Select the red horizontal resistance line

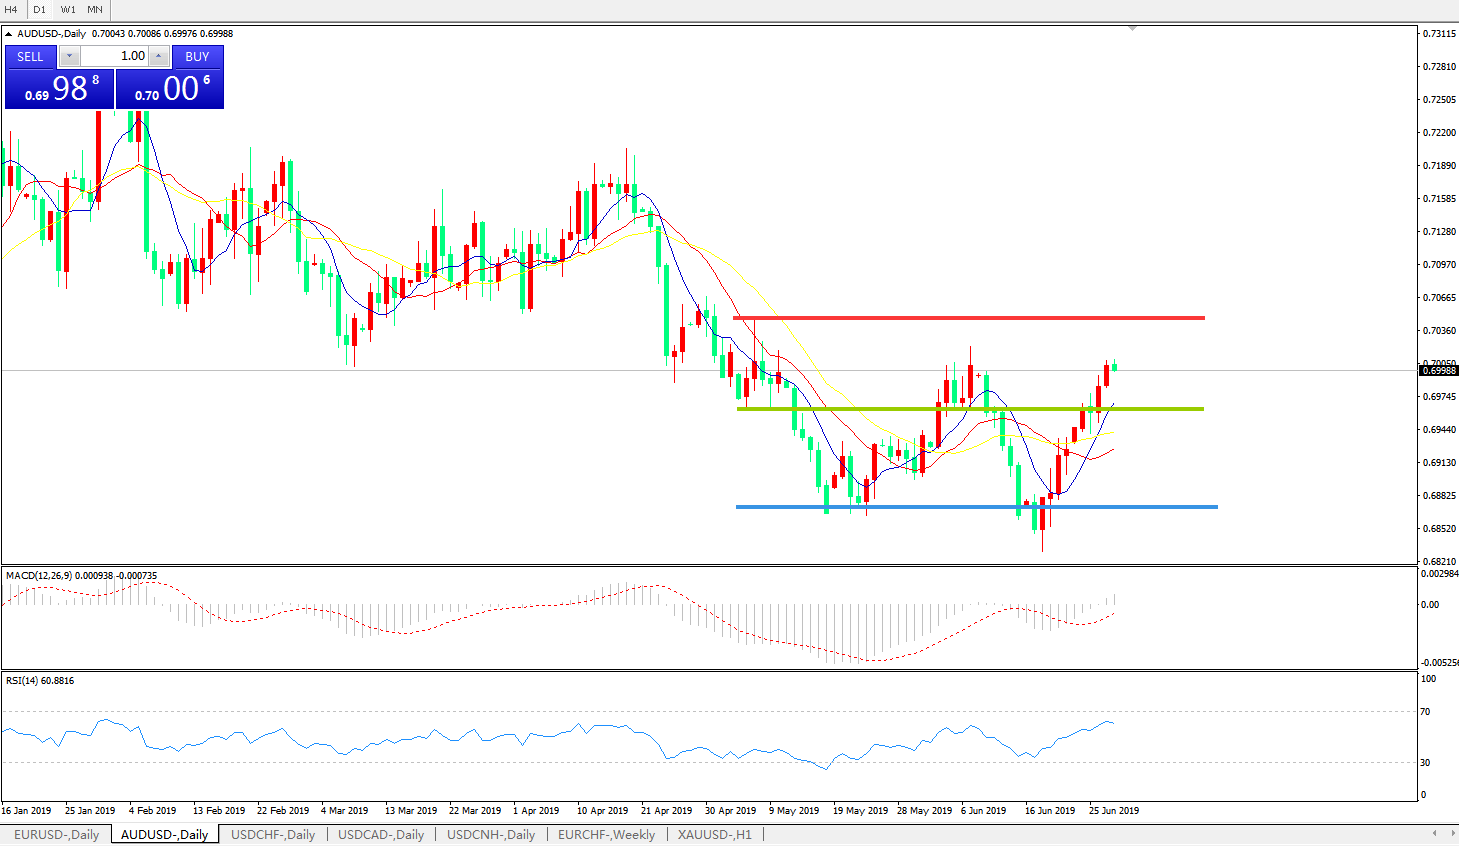coord(968,318)
